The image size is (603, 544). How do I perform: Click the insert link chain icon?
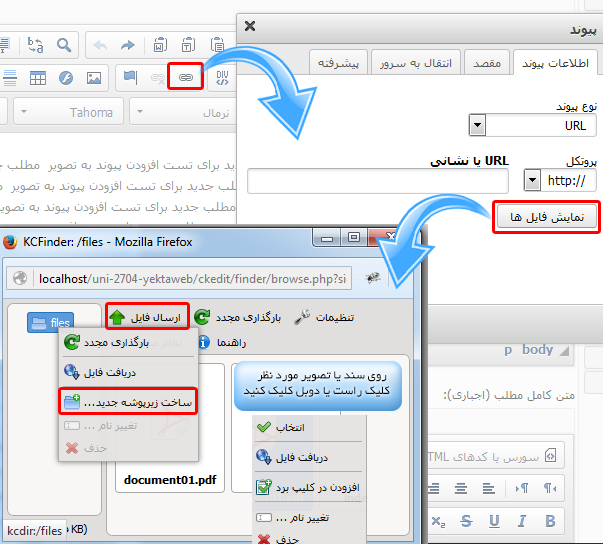click(x=186, y=77)
